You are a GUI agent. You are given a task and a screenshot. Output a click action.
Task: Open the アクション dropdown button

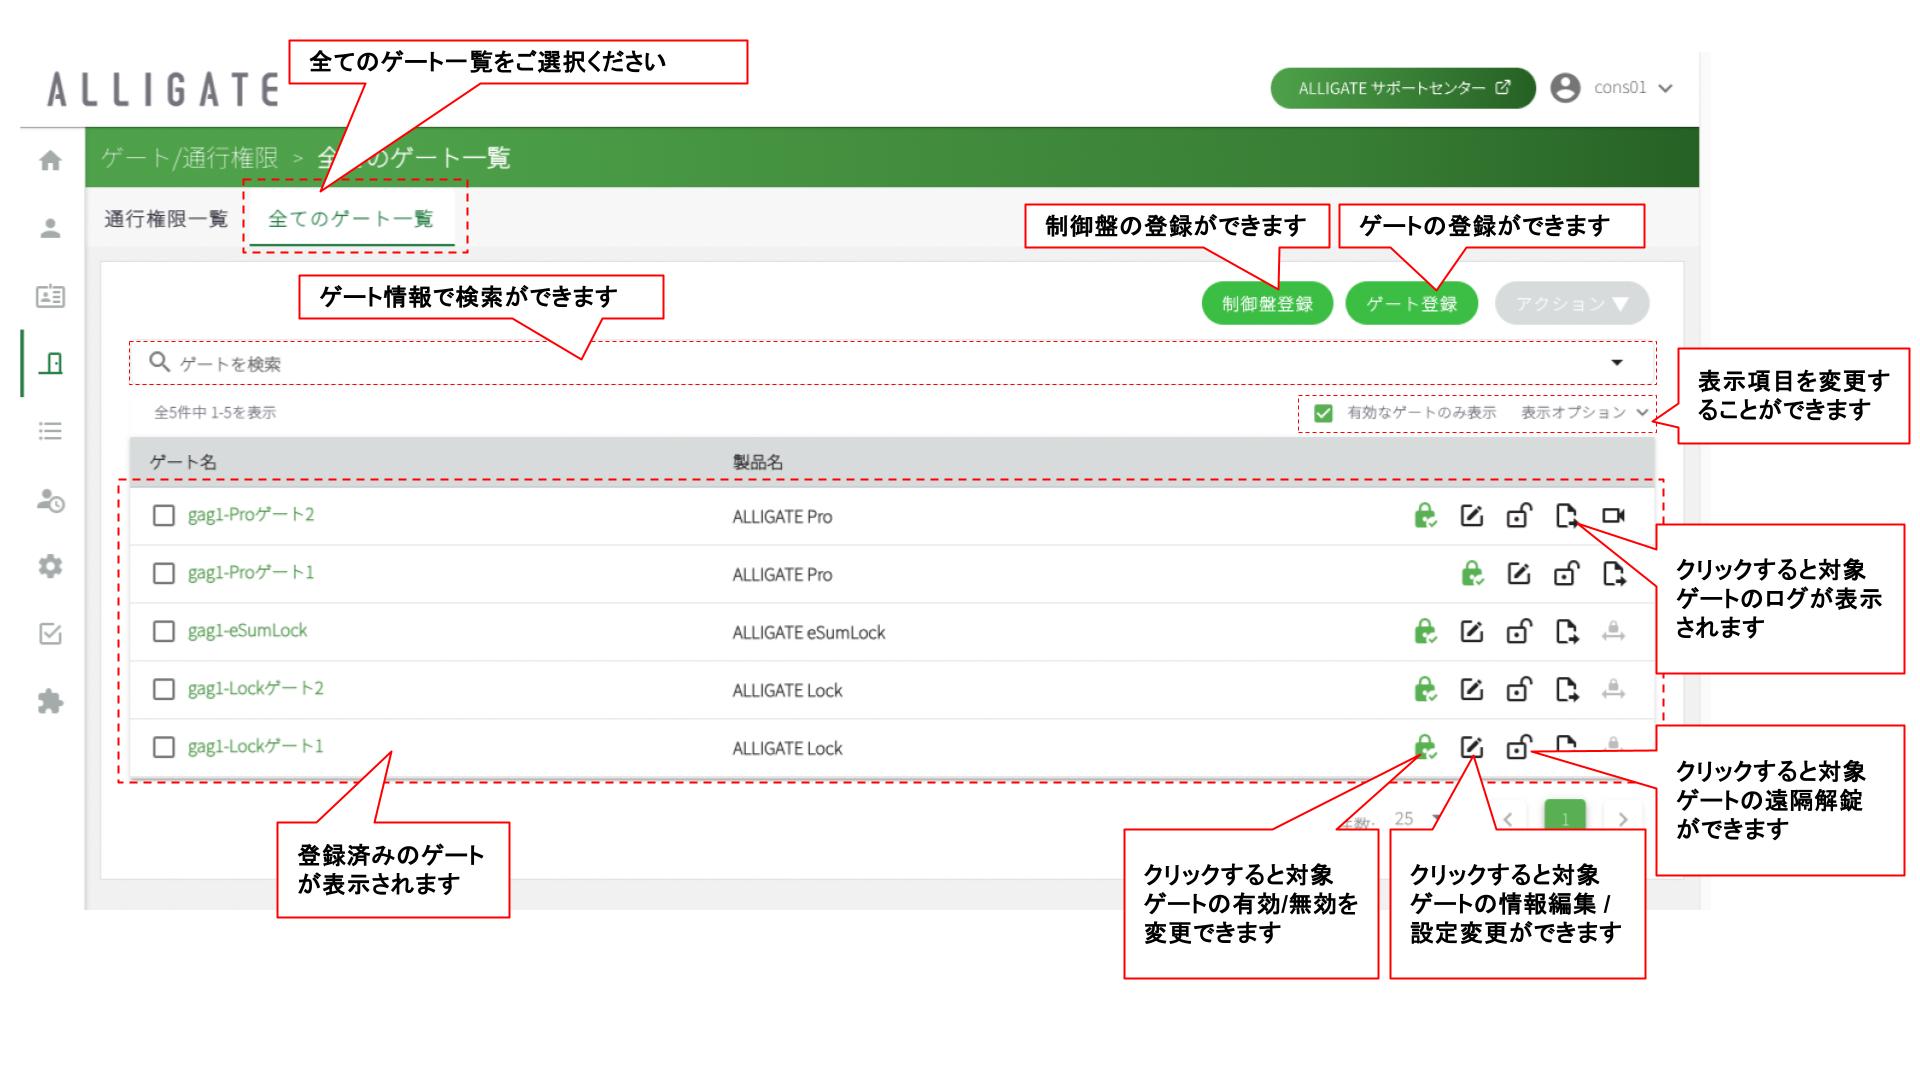1572,304
